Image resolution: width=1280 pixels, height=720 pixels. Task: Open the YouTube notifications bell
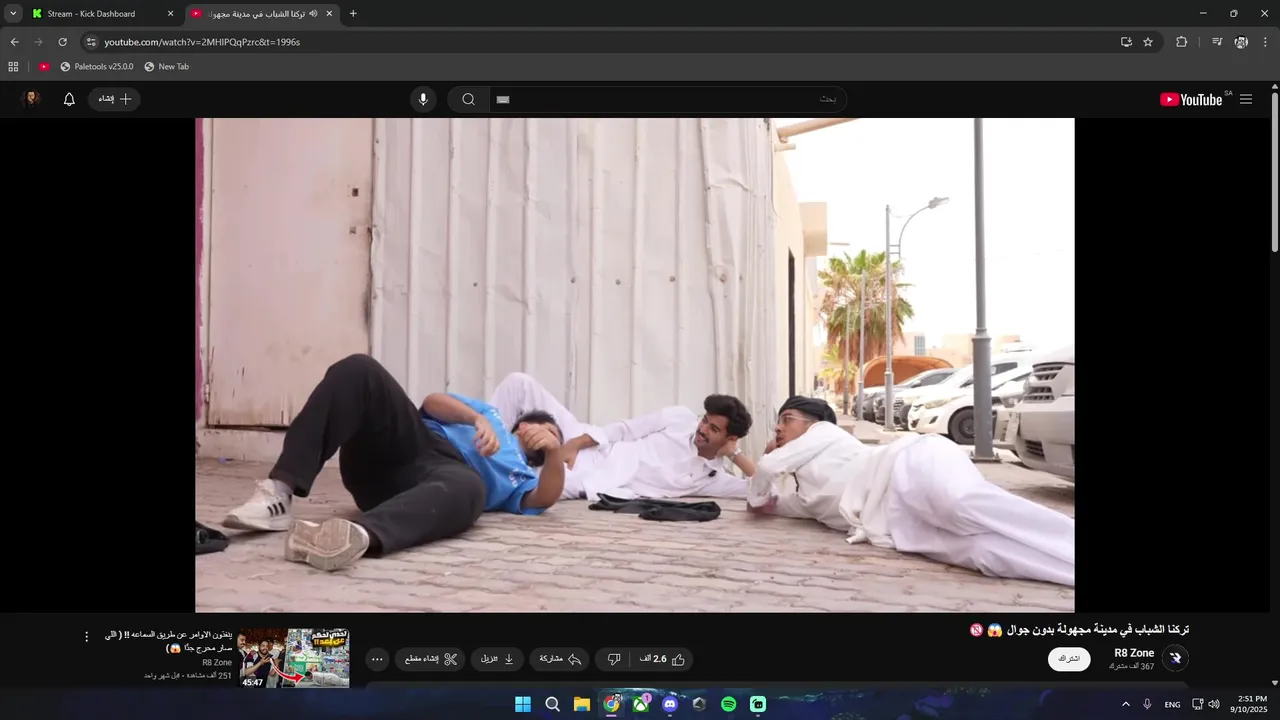69,99
